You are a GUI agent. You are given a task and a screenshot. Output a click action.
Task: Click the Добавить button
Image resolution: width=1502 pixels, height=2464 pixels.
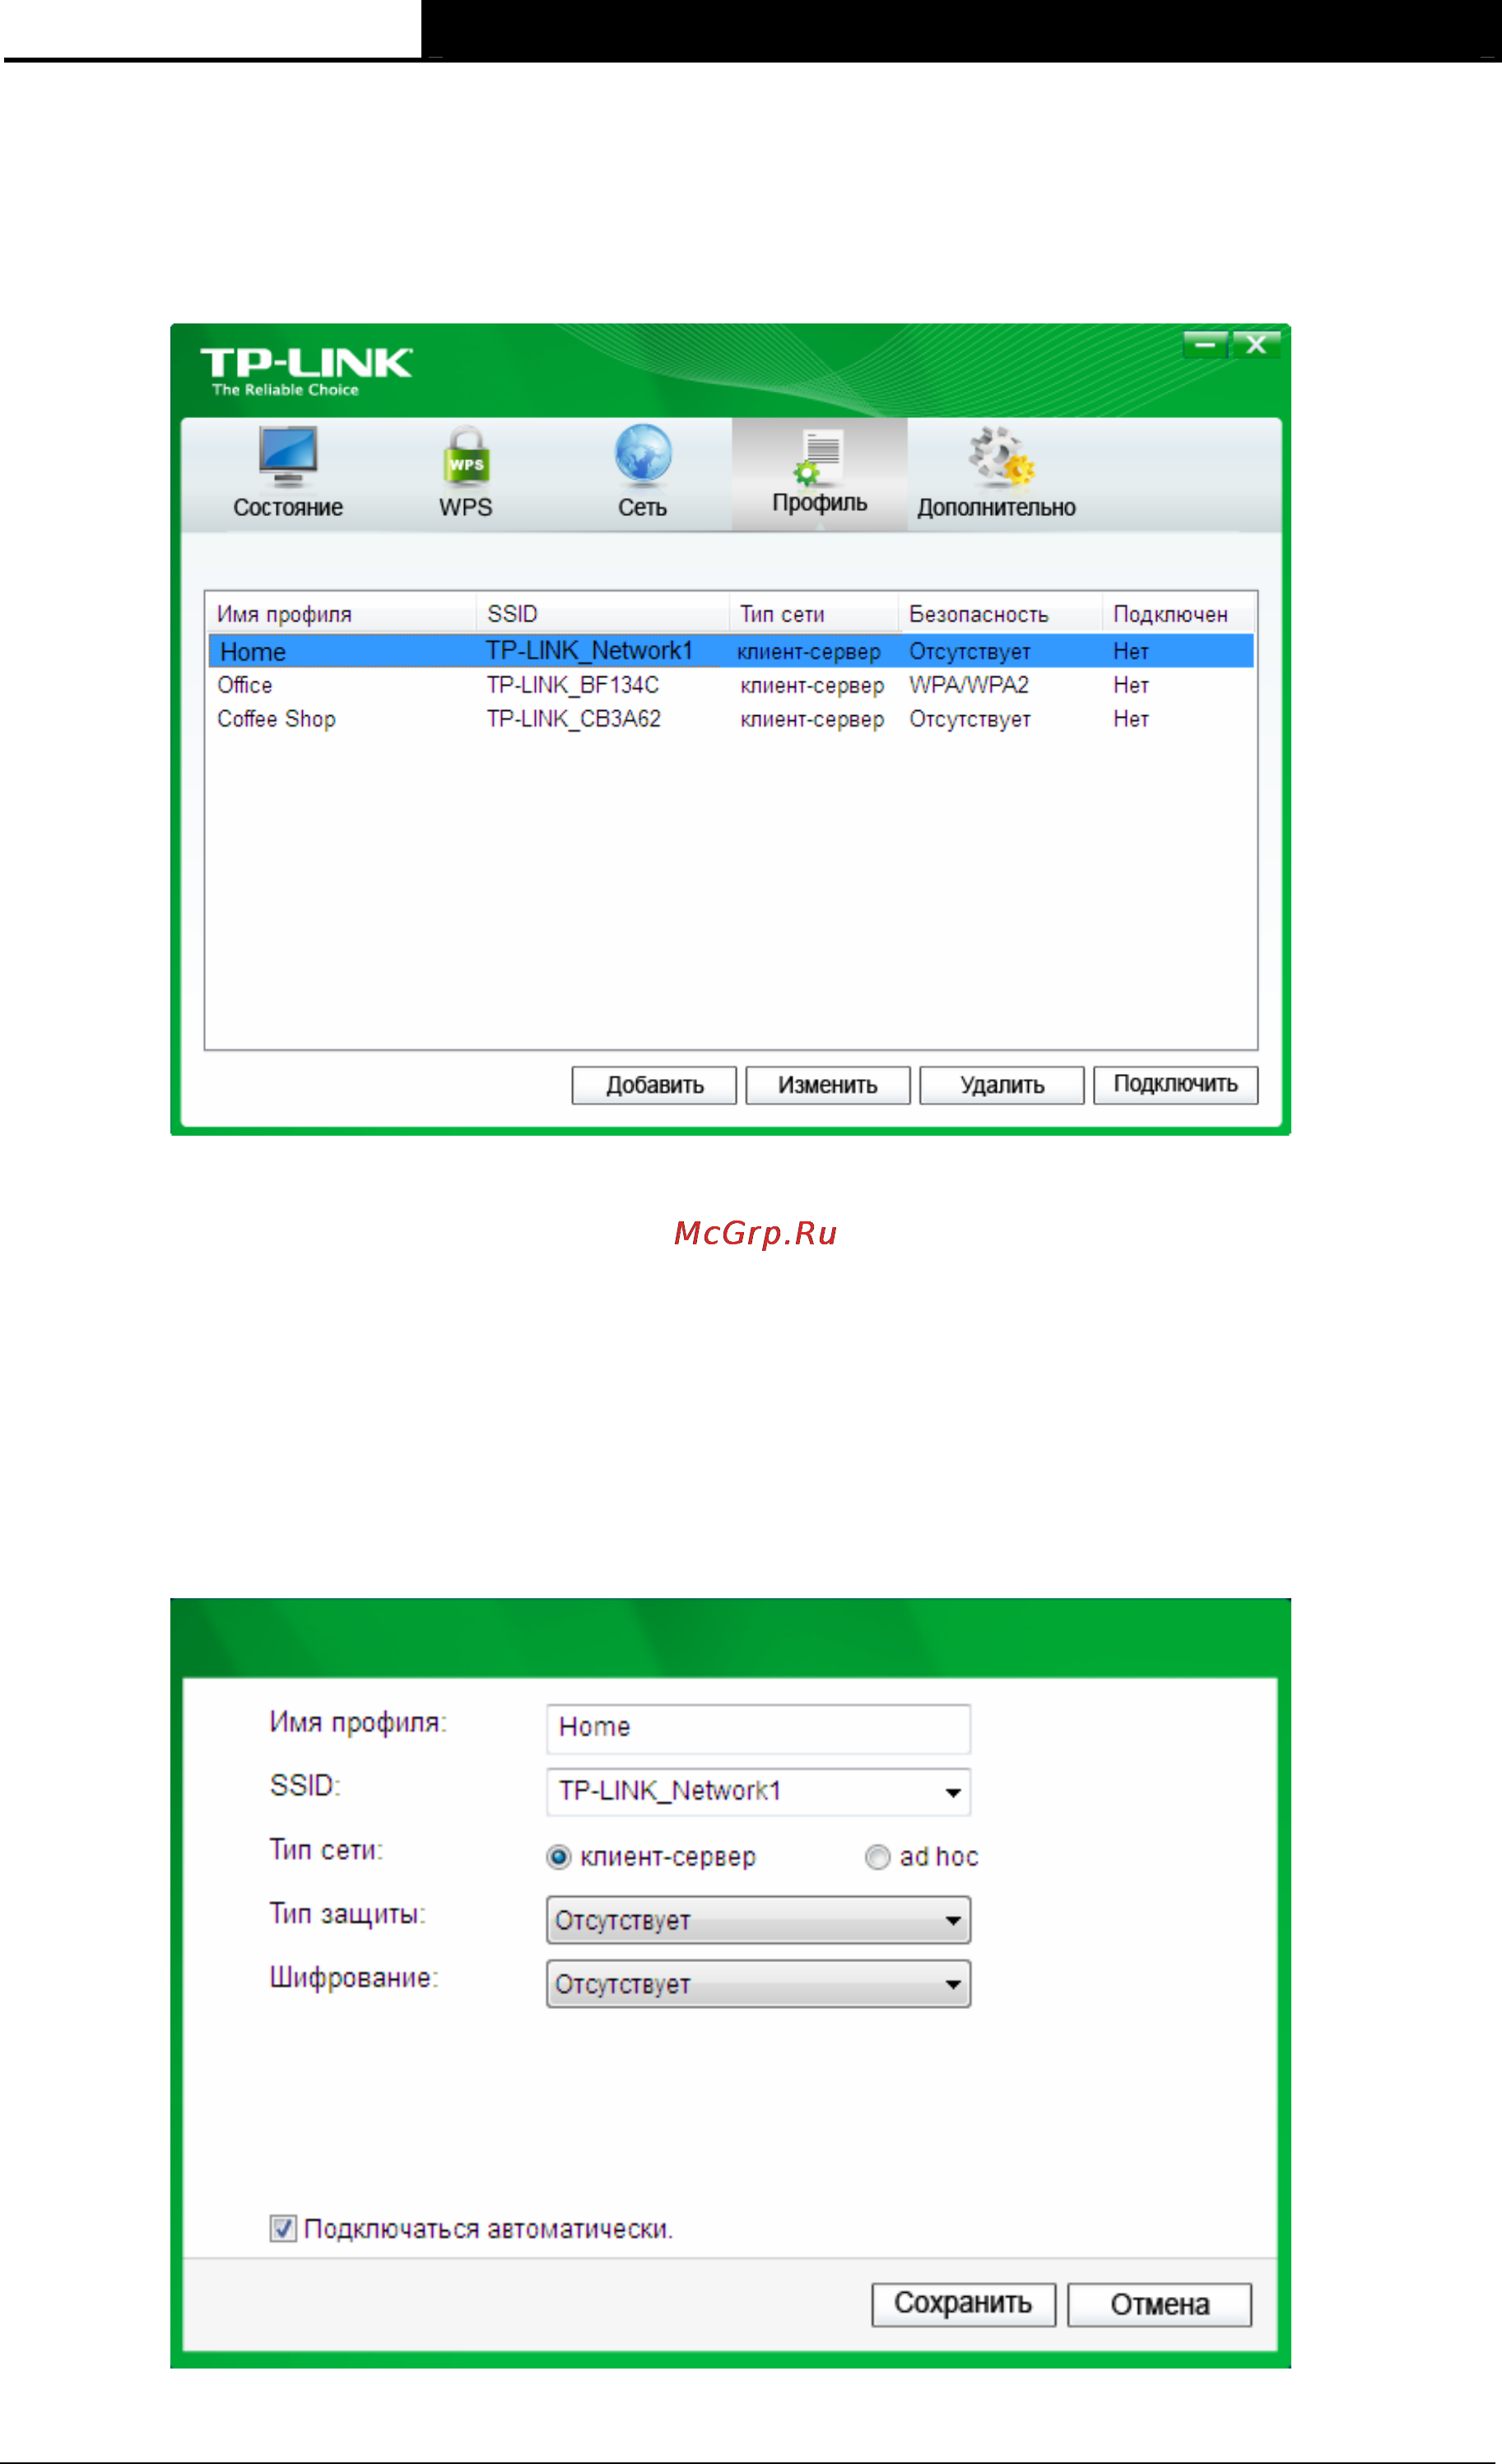pos(654,1085)
